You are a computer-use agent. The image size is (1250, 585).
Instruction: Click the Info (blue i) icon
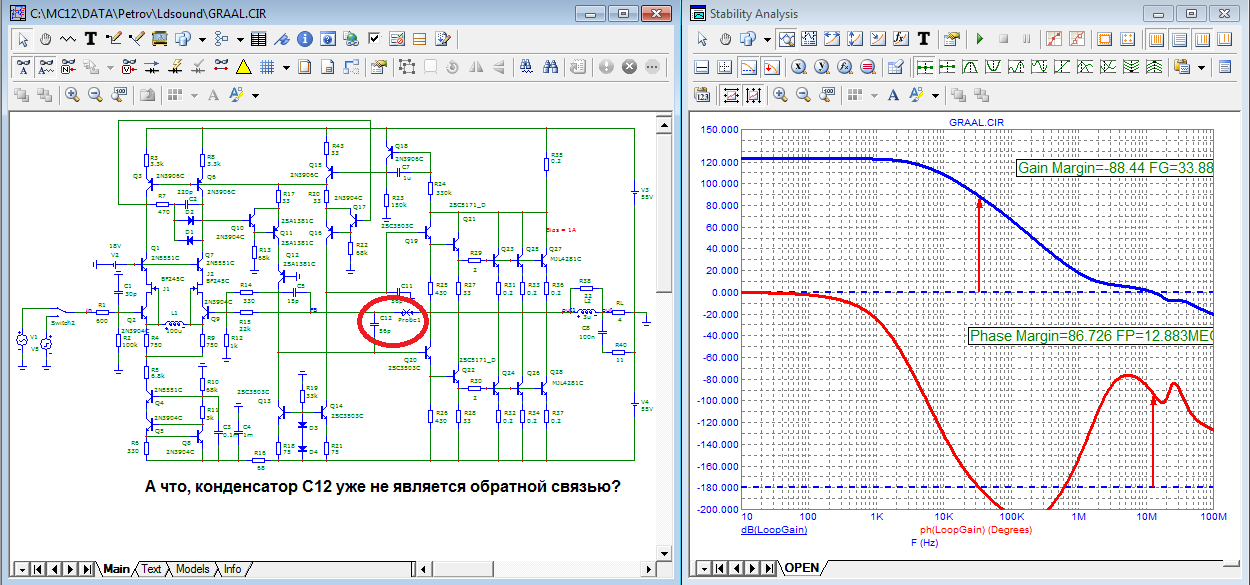pos(304,39)
